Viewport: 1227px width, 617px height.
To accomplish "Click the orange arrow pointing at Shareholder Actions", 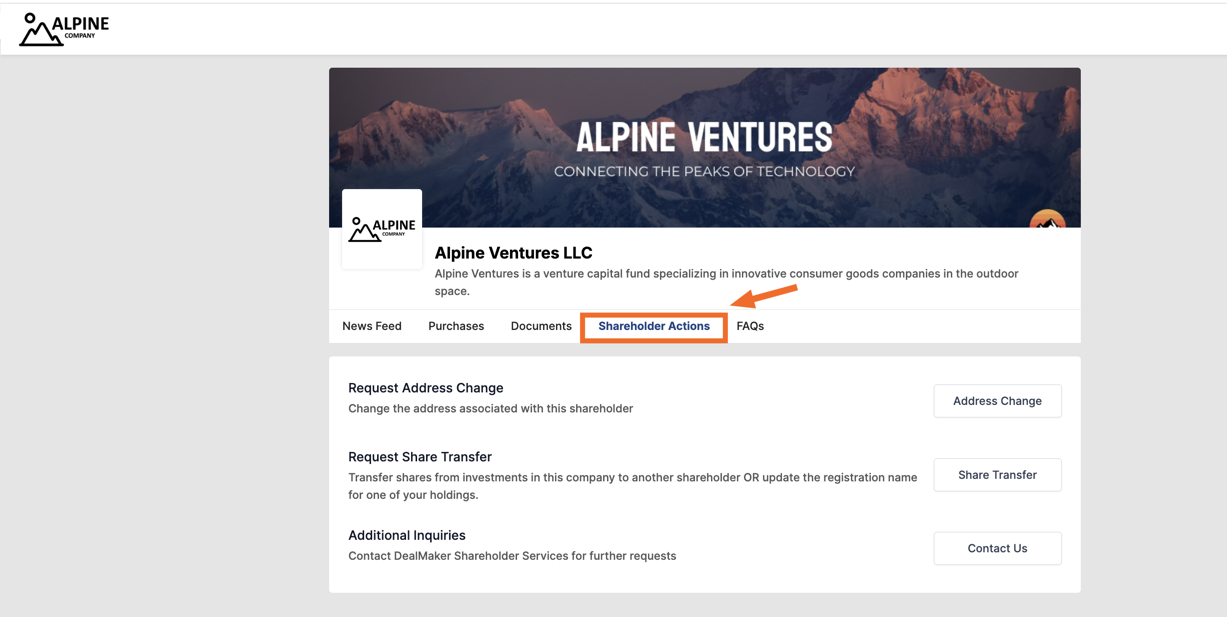I will click(x=765, y=295).
